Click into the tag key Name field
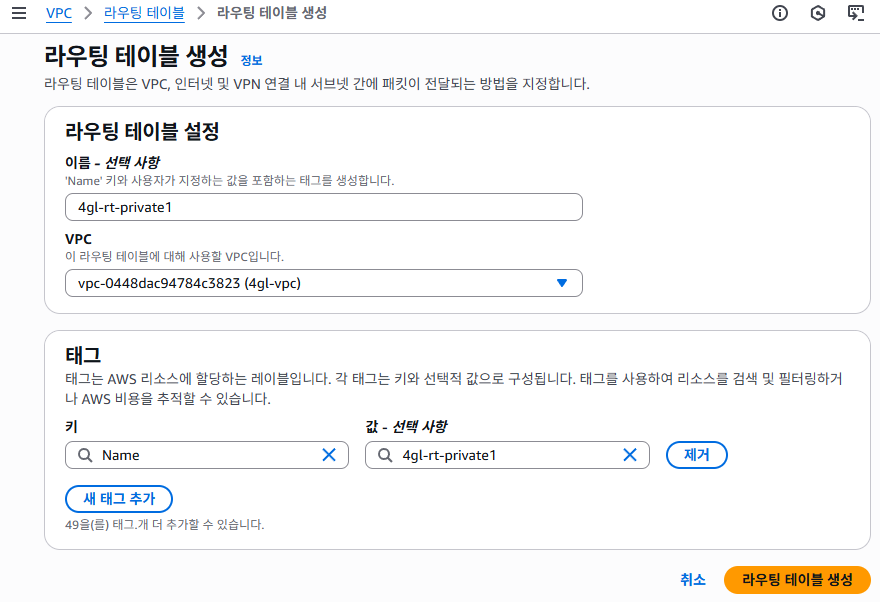This screenshot has height=602, width=880. [x=207, y=455]
